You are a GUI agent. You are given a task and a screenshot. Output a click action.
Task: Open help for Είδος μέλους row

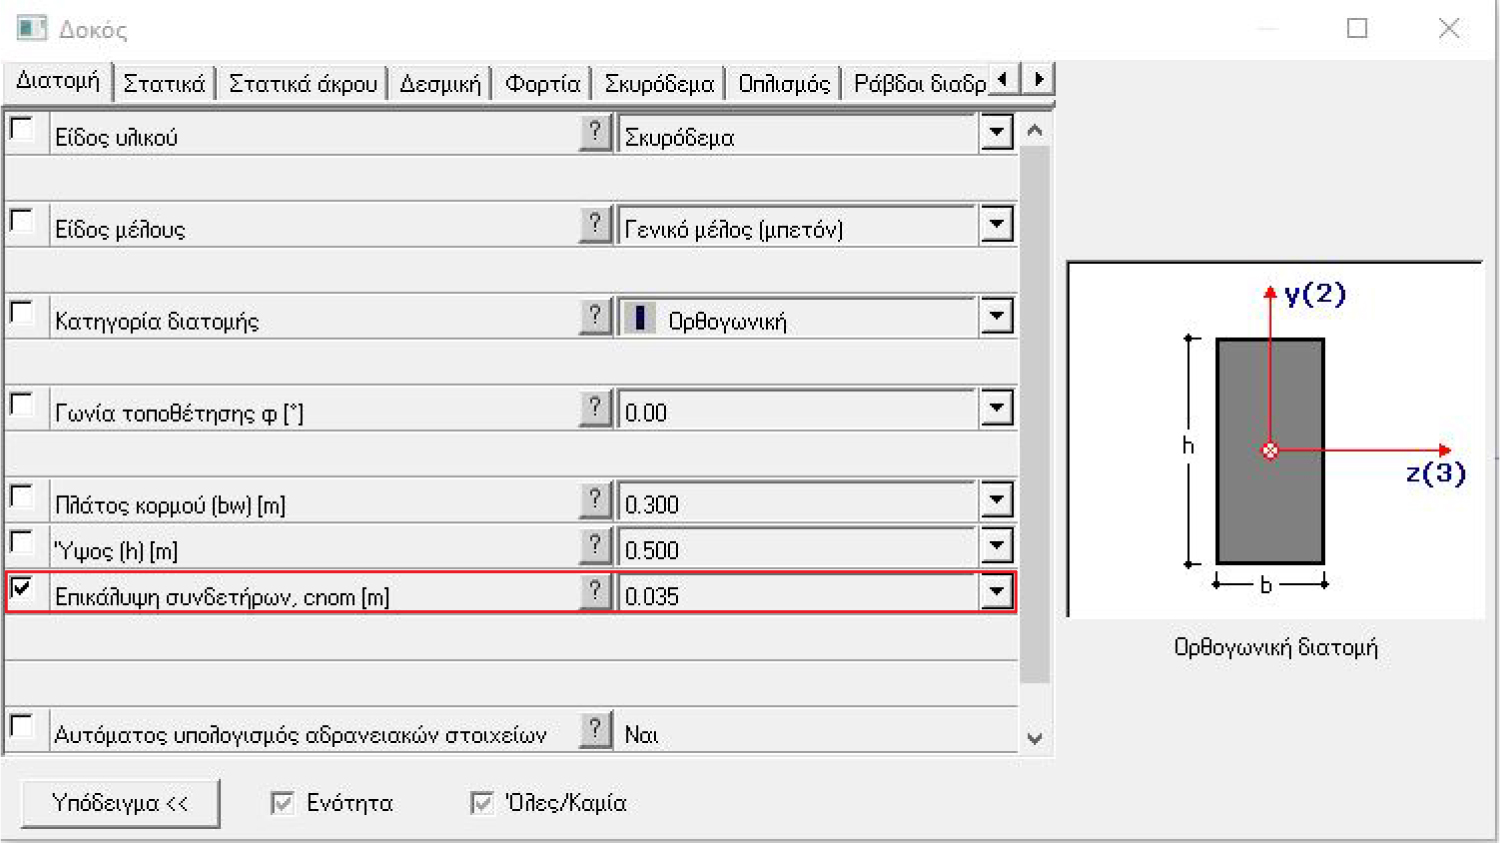(595, 225)
